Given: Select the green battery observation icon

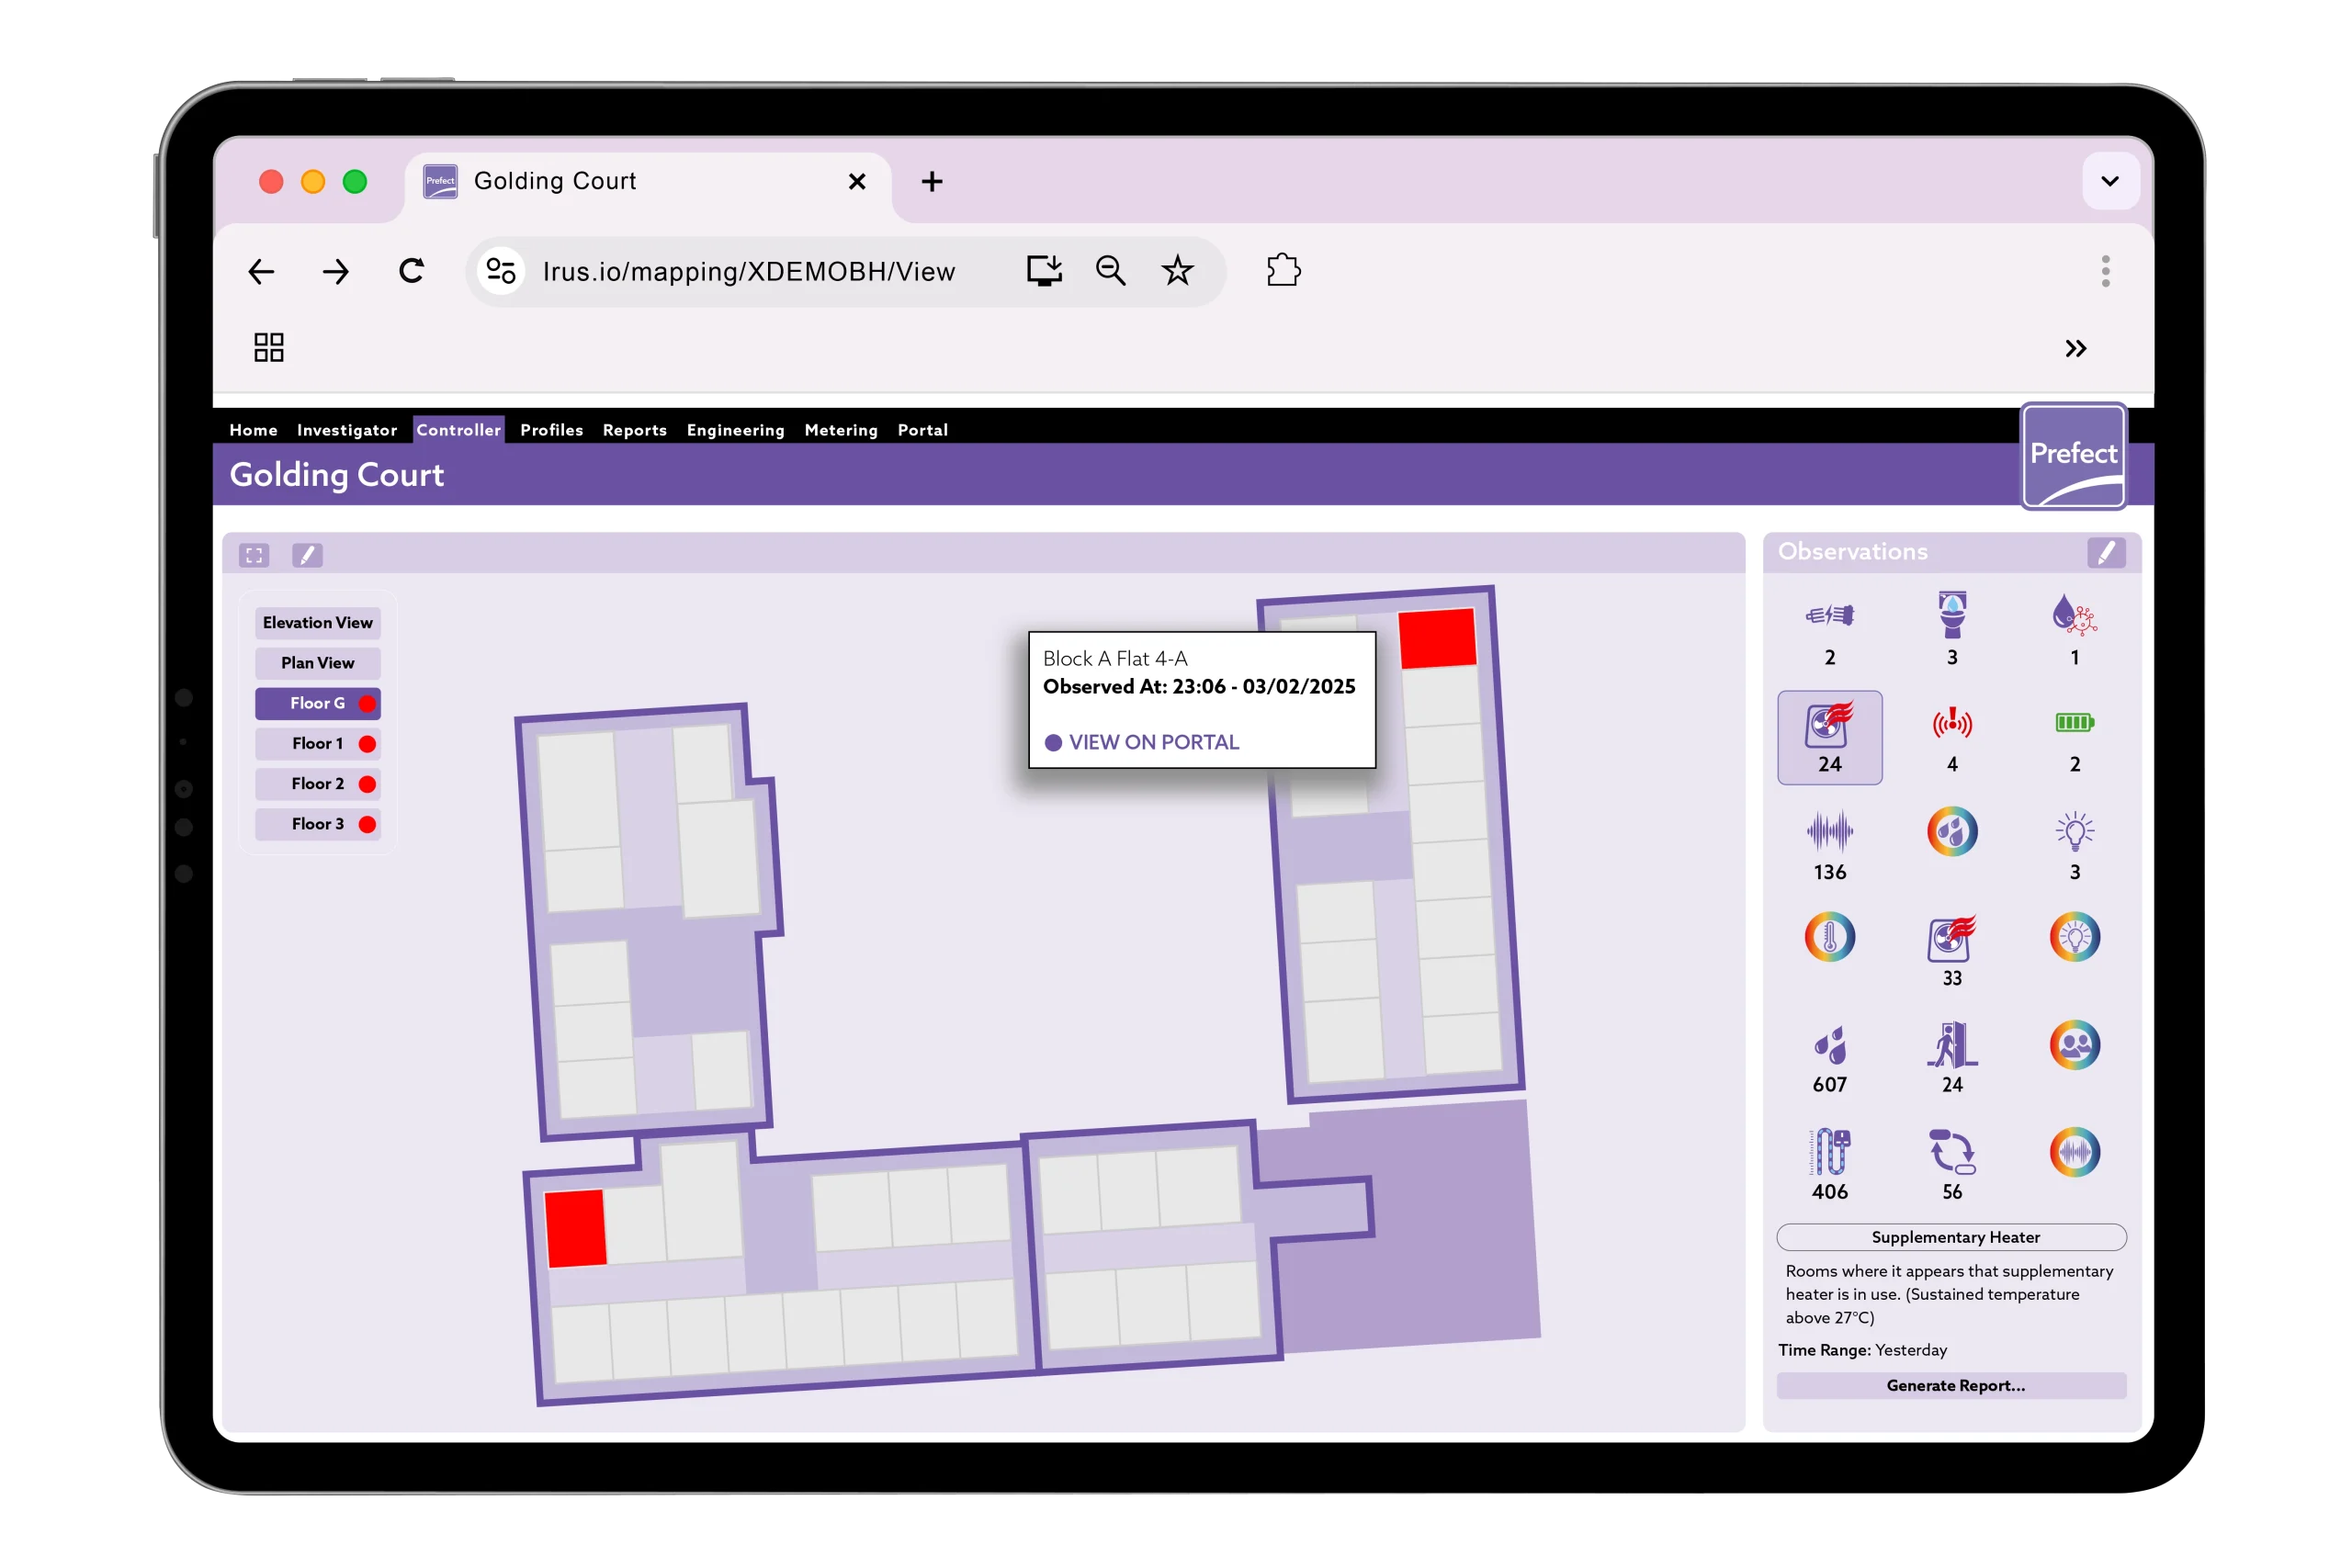Looking at the screenshot, I should pos(2074,723).
